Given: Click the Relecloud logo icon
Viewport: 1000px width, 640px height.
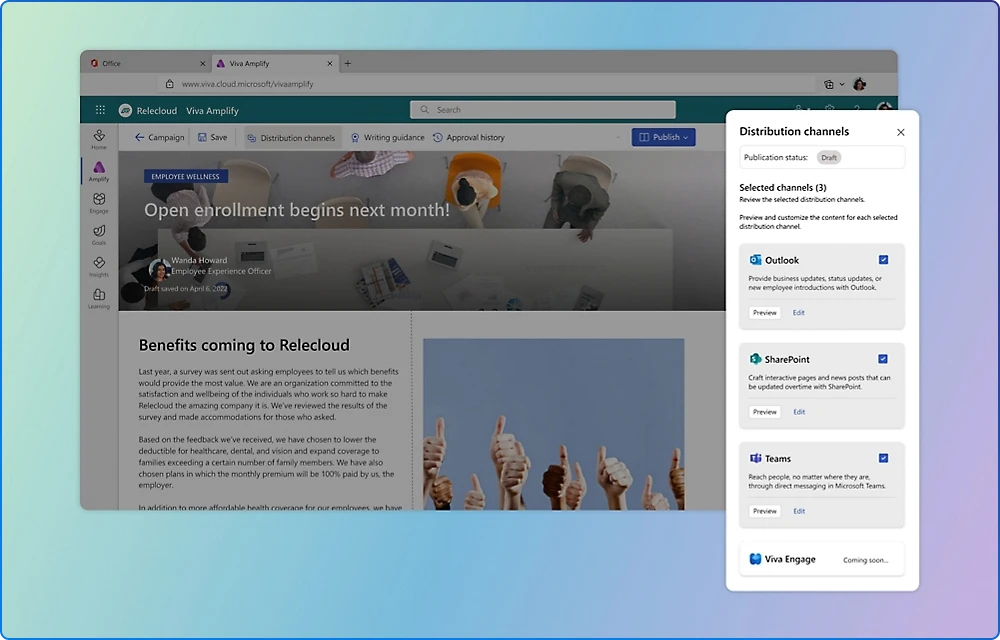Looking at the screenshot, I should [x=126, y=110].
